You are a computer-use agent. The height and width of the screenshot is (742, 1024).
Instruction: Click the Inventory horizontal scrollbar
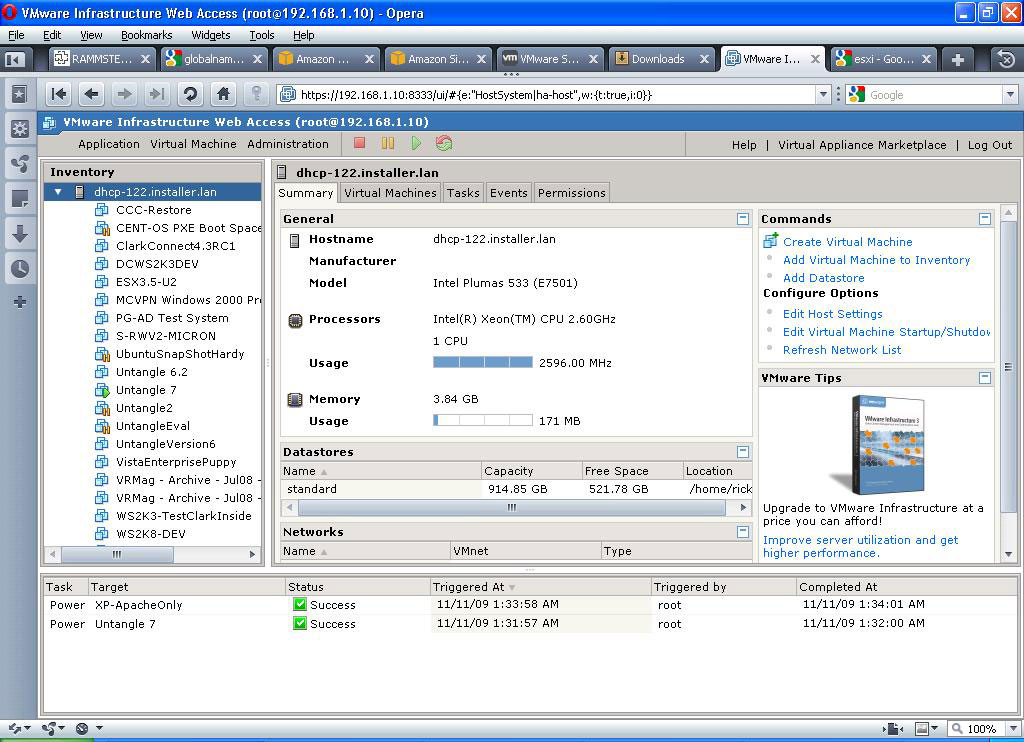(x=117, y=555)
